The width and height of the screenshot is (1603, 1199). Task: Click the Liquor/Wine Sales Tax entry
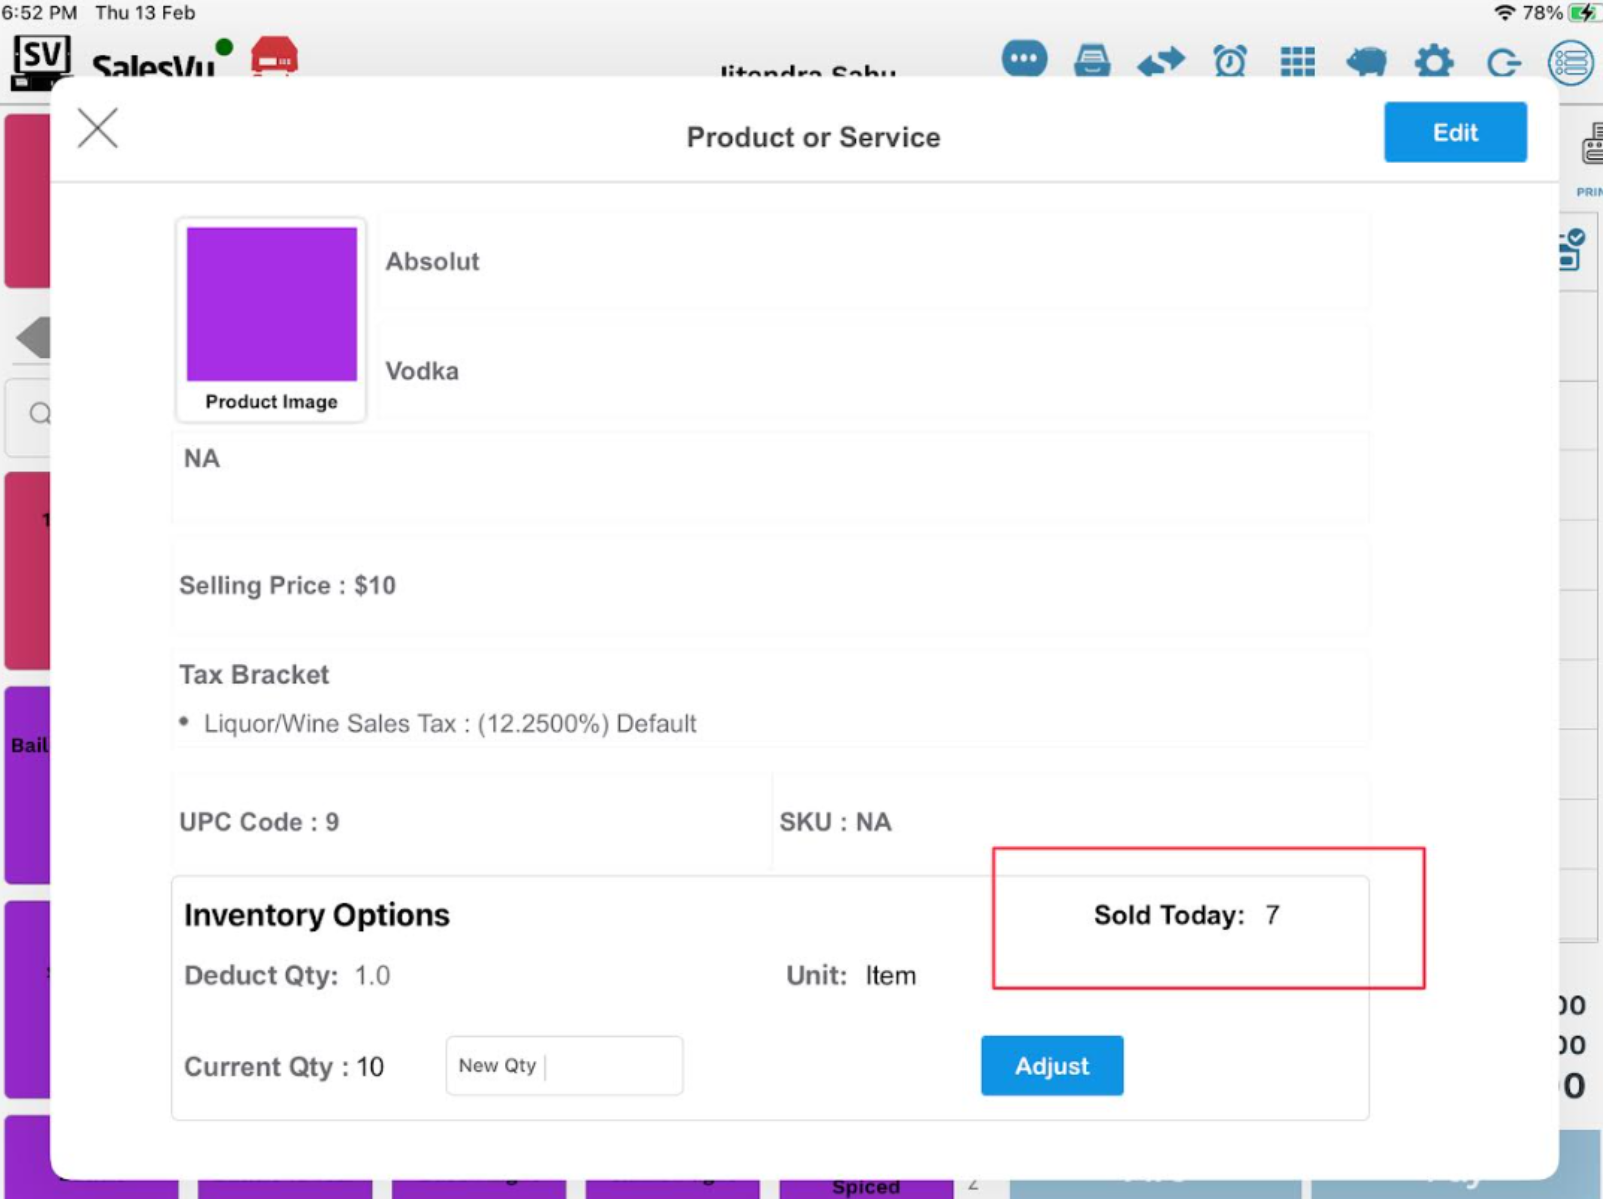point(450,723)
